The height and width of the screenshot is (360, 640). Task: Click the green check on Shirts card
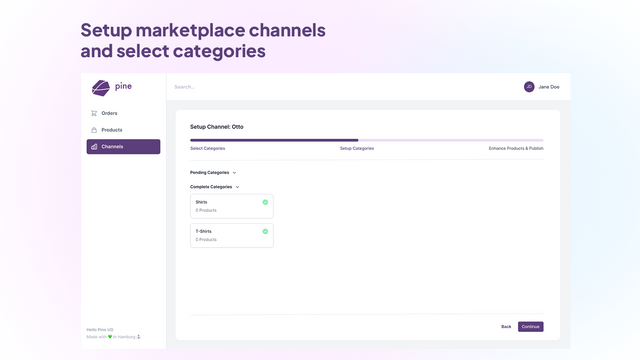[265, 202]
